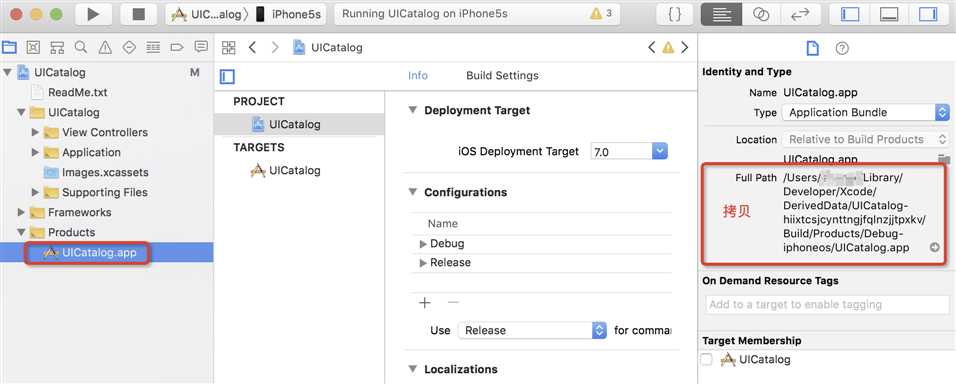The width and height of the screenshot is (956, 384).
Task: Open the Issue navigator triangle icon
Action: 105,47
